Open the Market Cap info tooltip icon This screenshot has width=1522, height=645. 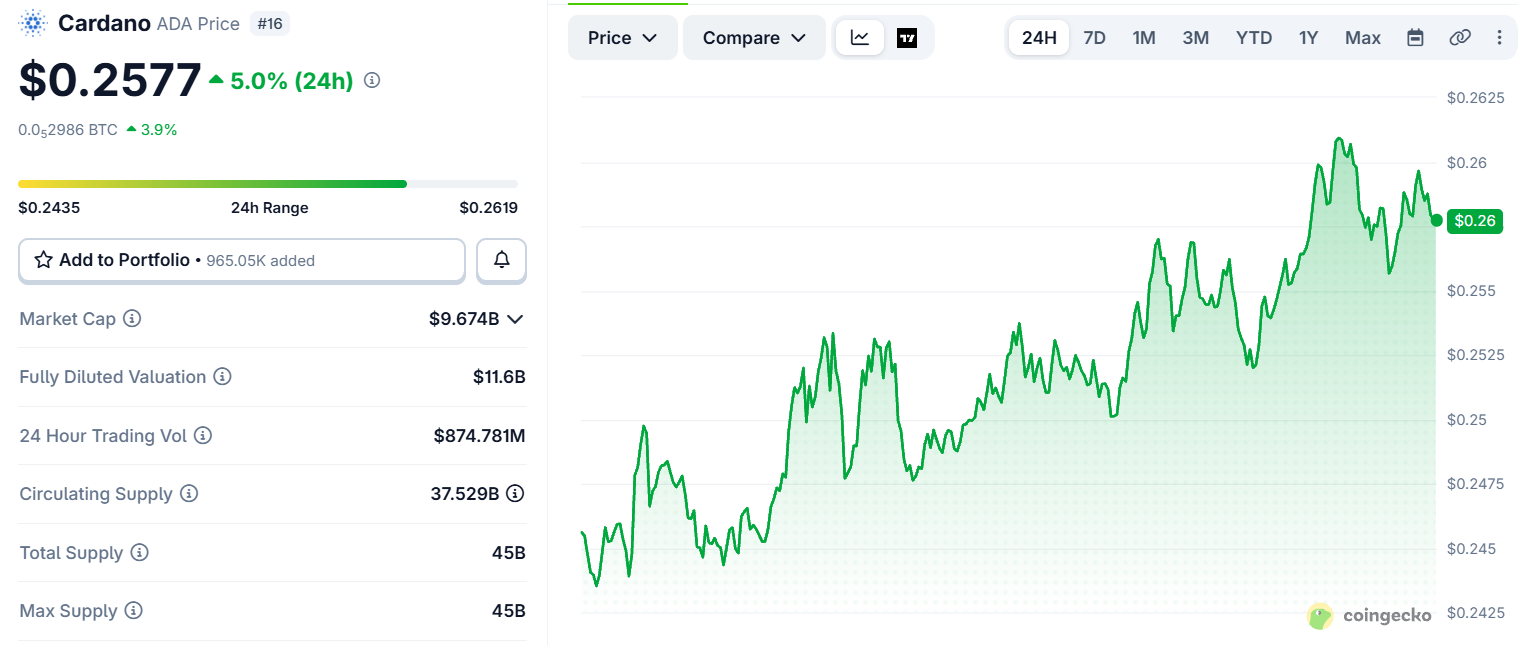coord(132,319)
